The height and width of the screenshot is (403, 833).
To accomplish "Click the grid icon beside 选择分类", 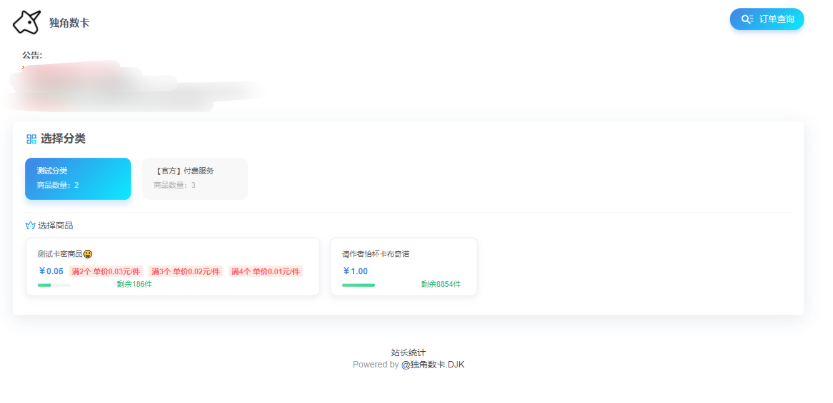I will coord(31,139).
